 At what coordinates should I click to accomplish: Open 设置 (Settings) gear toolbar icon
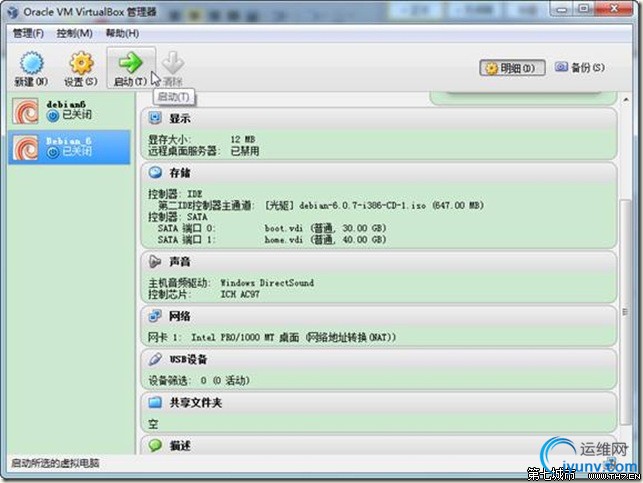click(81, 64)
